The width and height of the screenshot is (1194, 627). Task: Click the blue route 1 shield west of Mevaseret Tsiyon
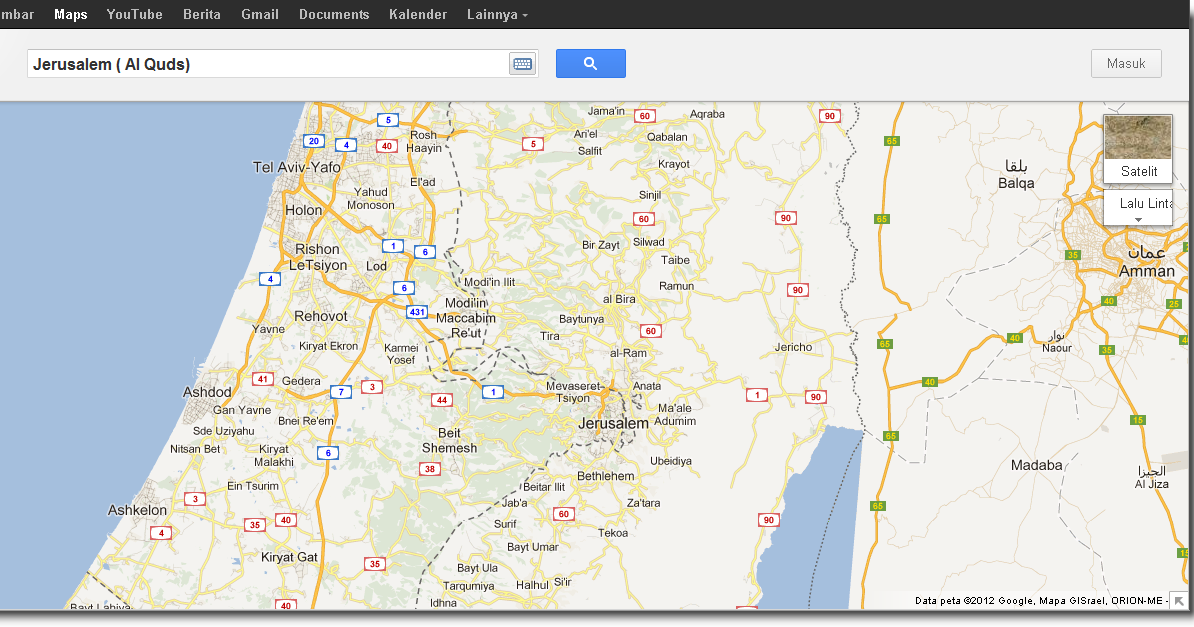[x=493, y=392]
